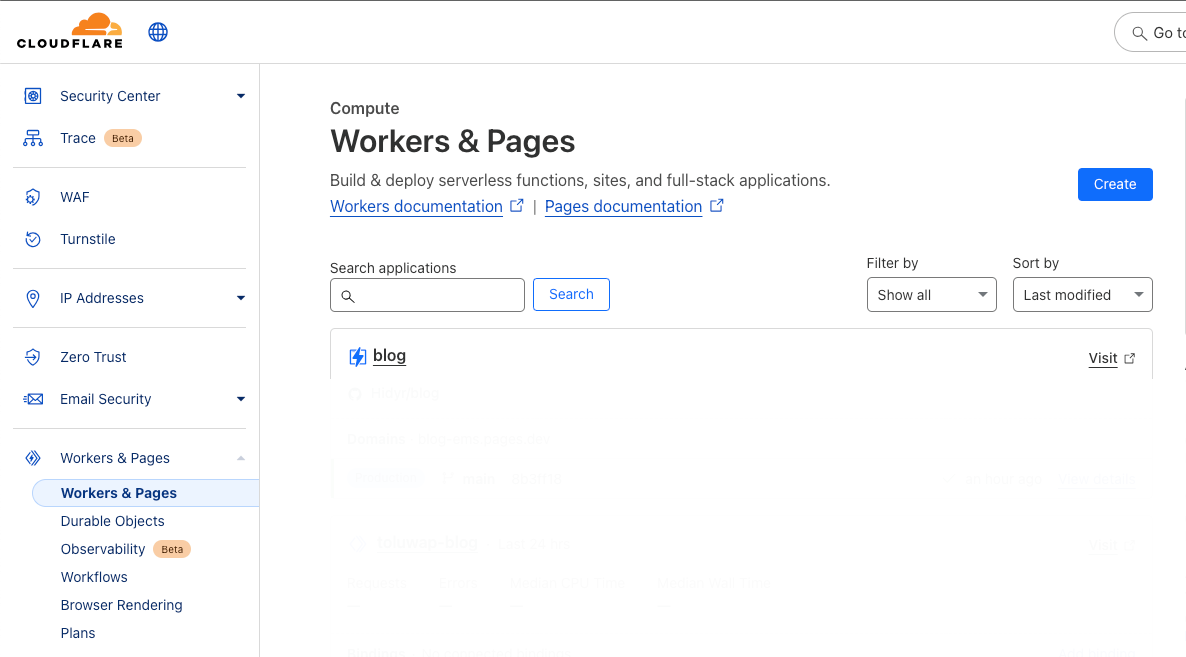Open Zero Trust via its shield icon

(32, 357)
